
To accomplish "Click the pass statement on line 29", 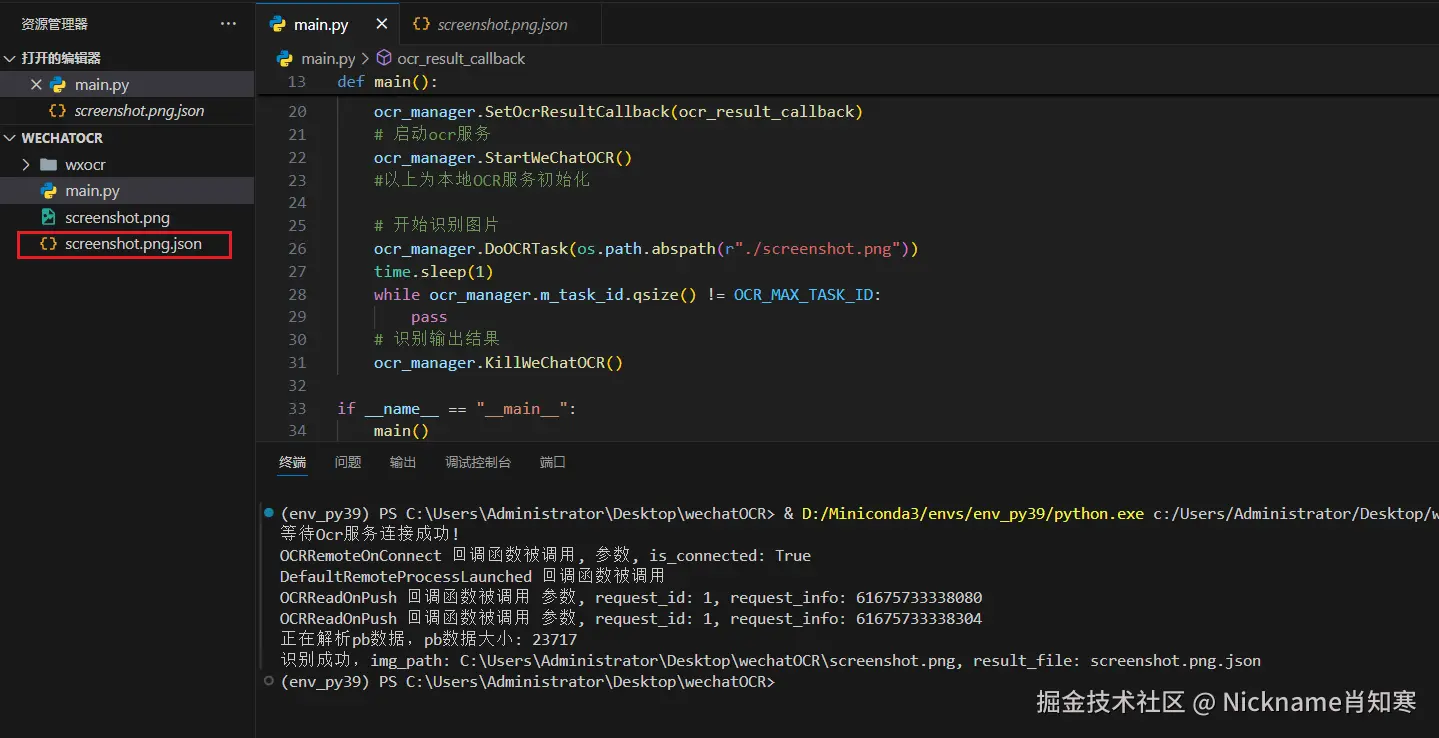I will (429, 317).
